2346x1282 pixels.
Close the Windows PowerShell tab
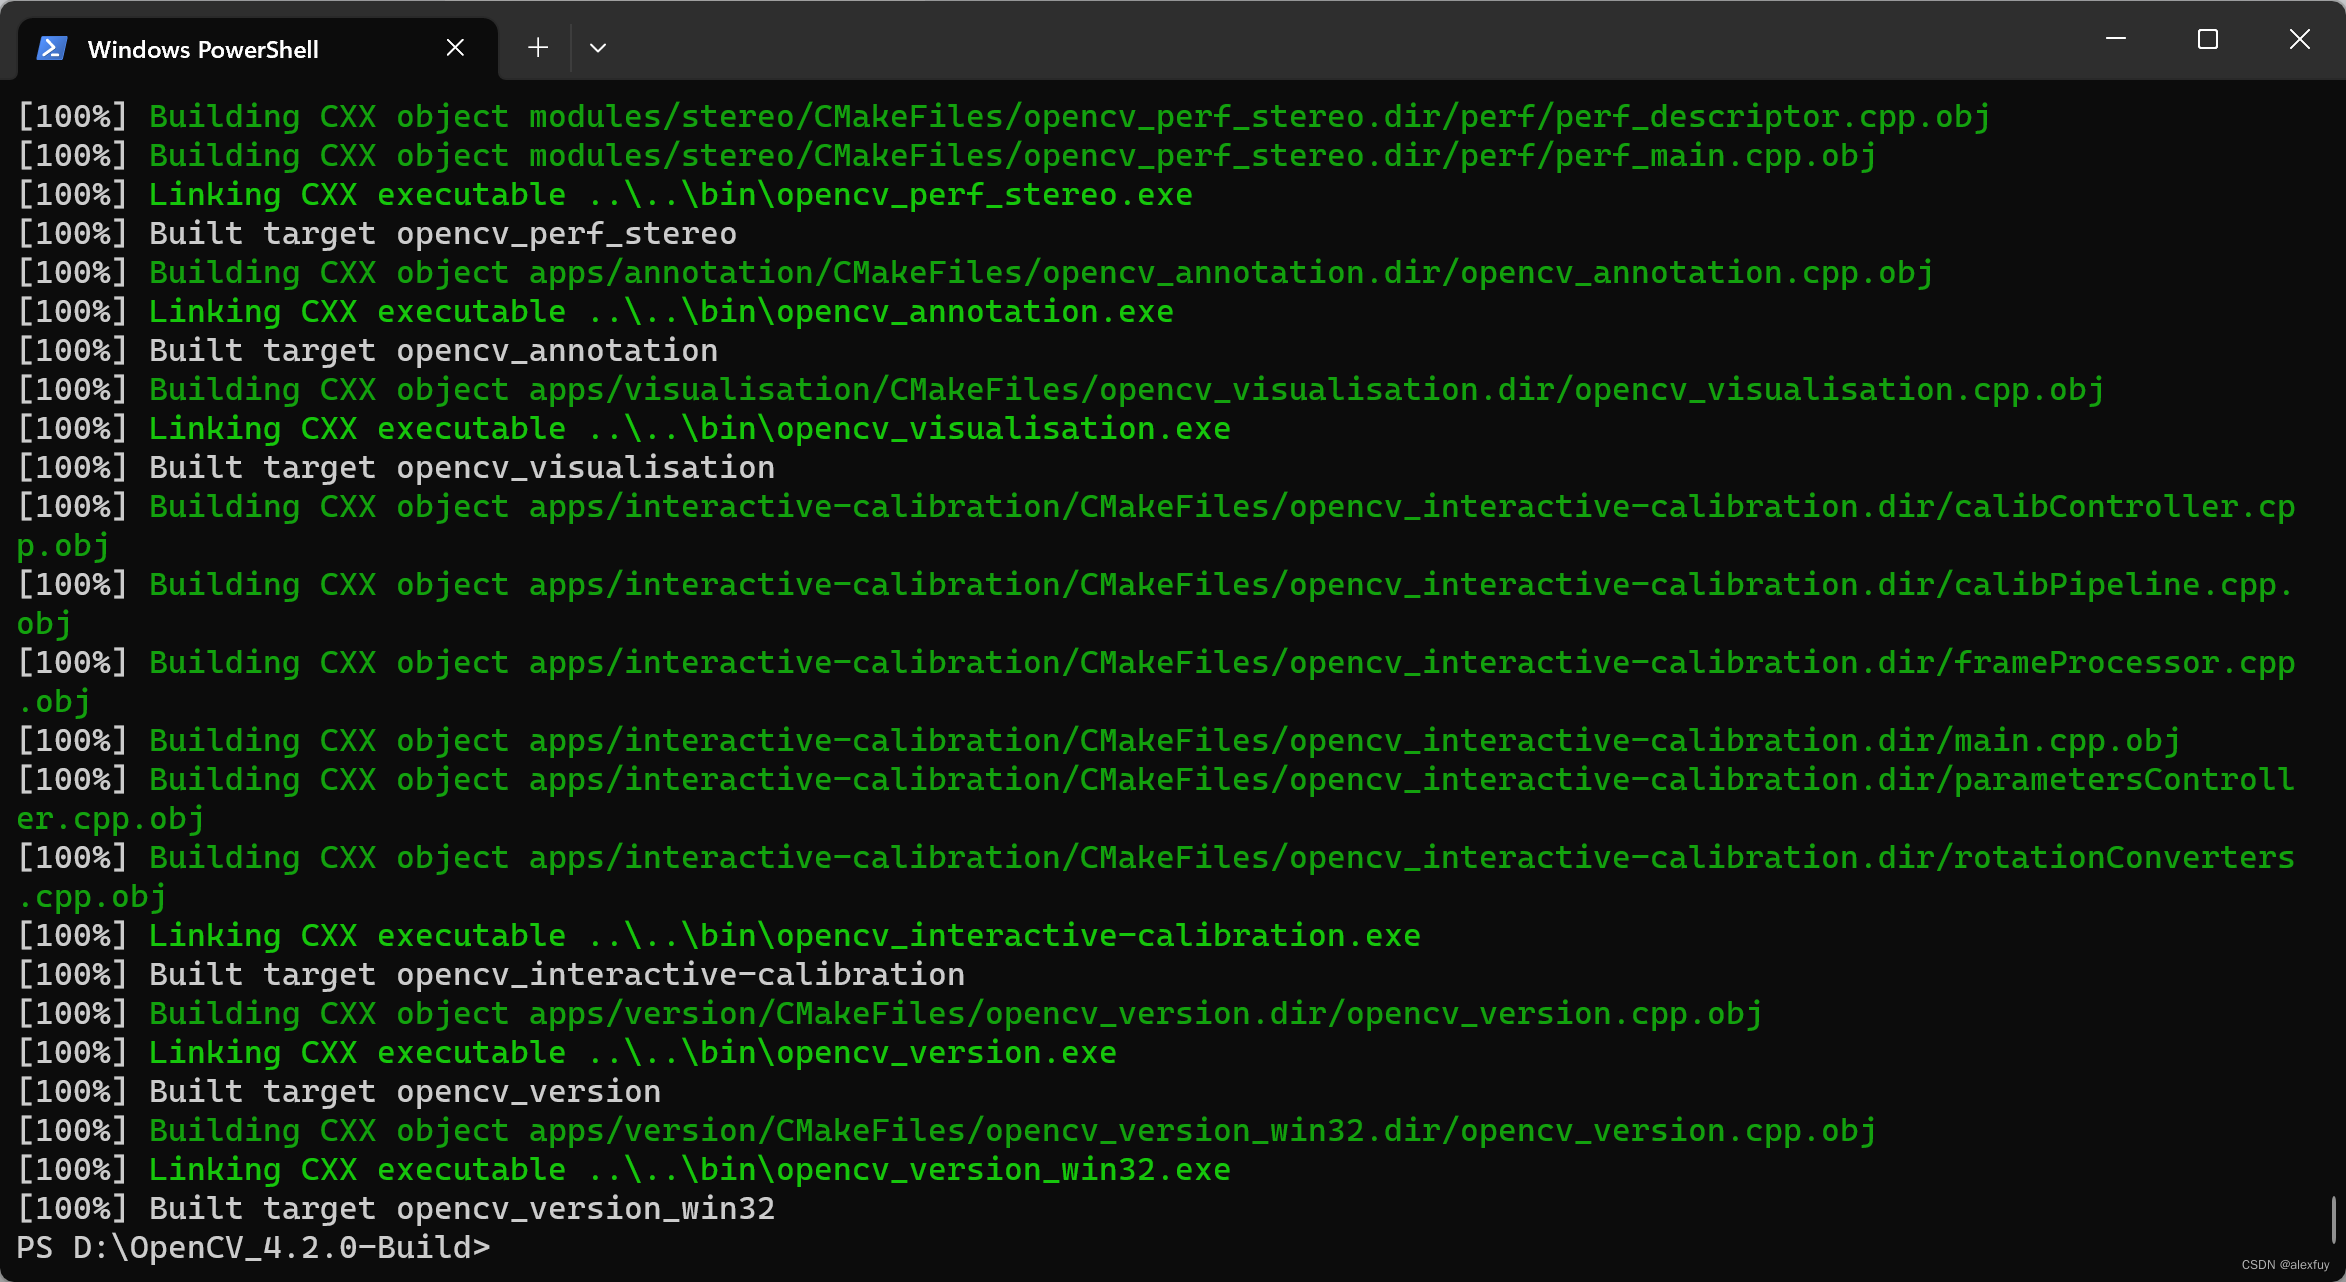pyautogui.click(x=455, y=47)
